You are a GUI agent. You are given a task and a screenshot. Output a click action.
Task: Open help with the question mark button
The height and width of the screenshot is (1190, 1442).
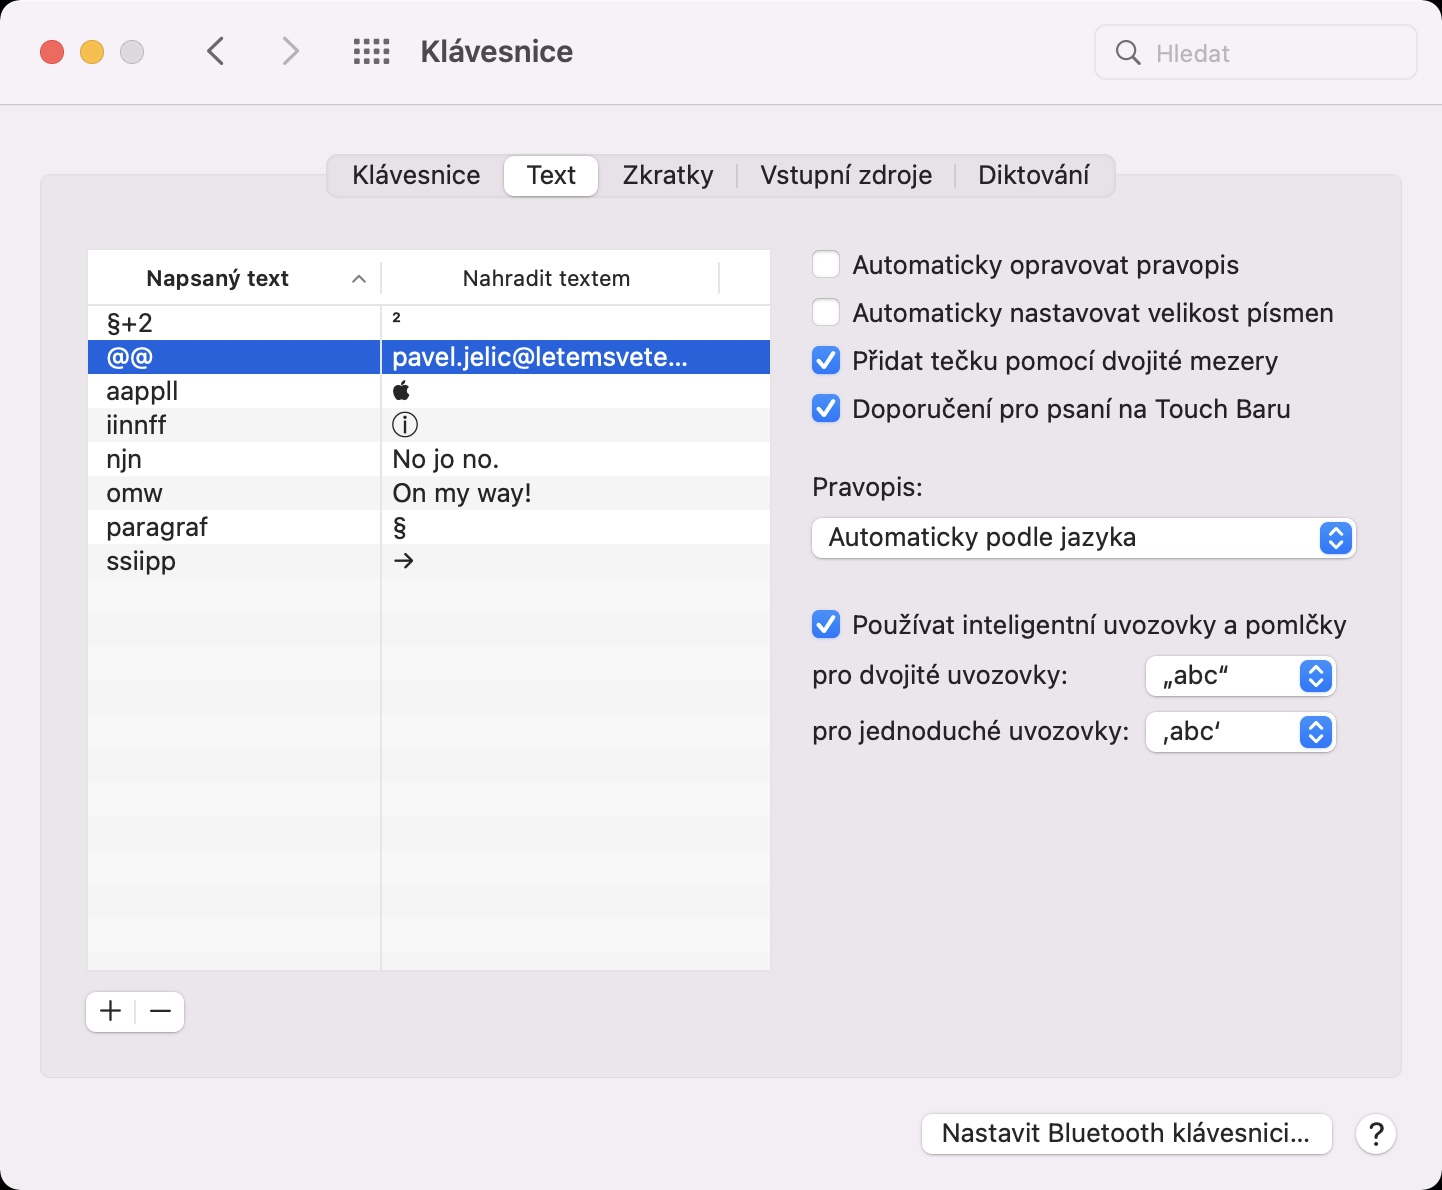[1376, 1134]
